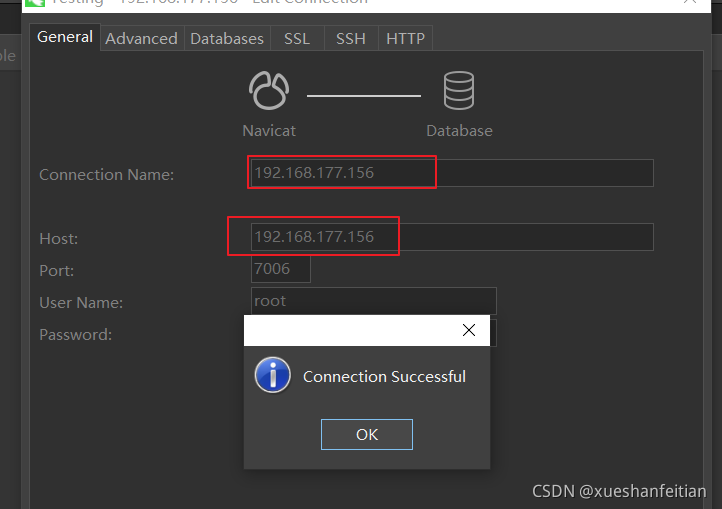
Task: Click the Connection Successful message text
Action: tap(384, 377)
